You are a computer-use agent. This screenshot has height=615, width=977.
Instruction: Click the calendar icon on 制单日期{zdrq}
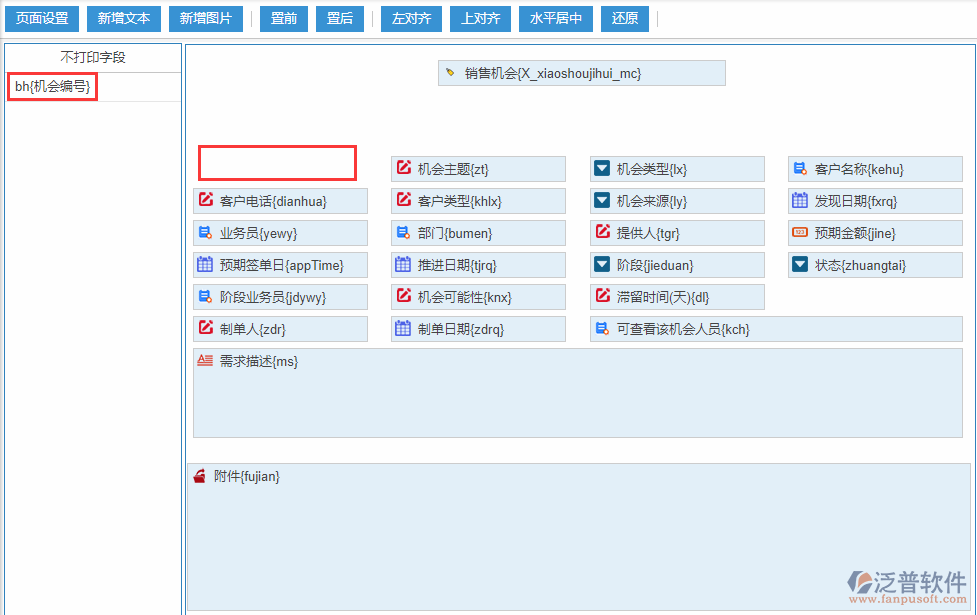404,328
